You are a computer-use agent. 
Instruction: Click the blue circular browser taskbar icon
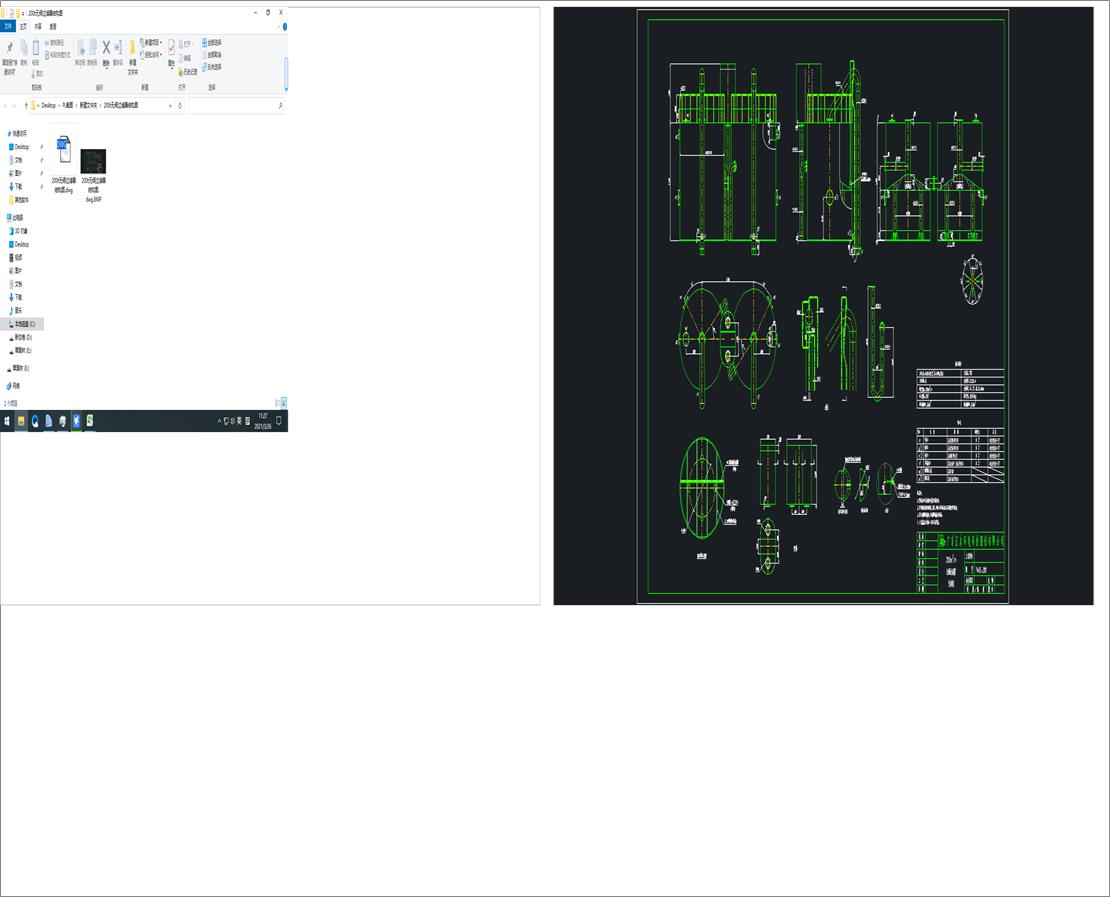click(35, 421)
